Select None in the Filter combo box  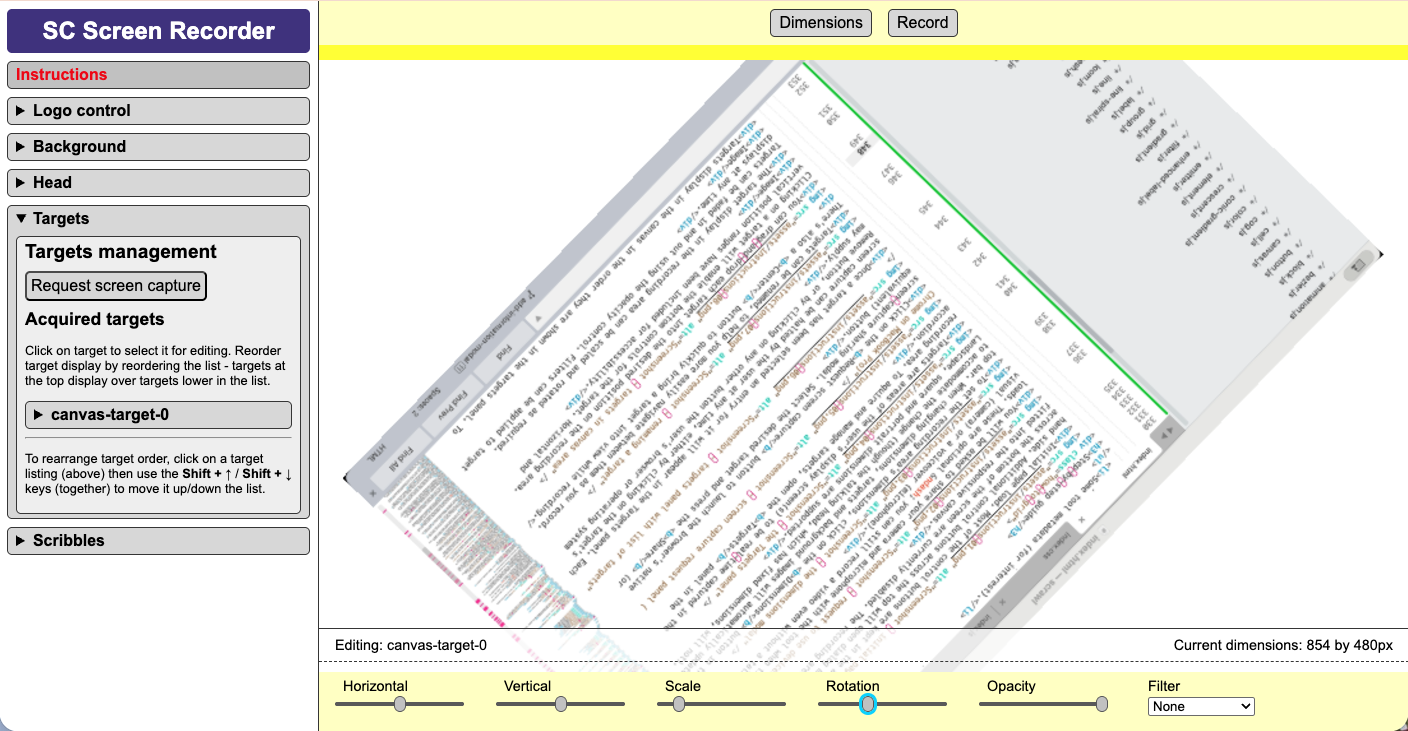[x=1201, y=706]
